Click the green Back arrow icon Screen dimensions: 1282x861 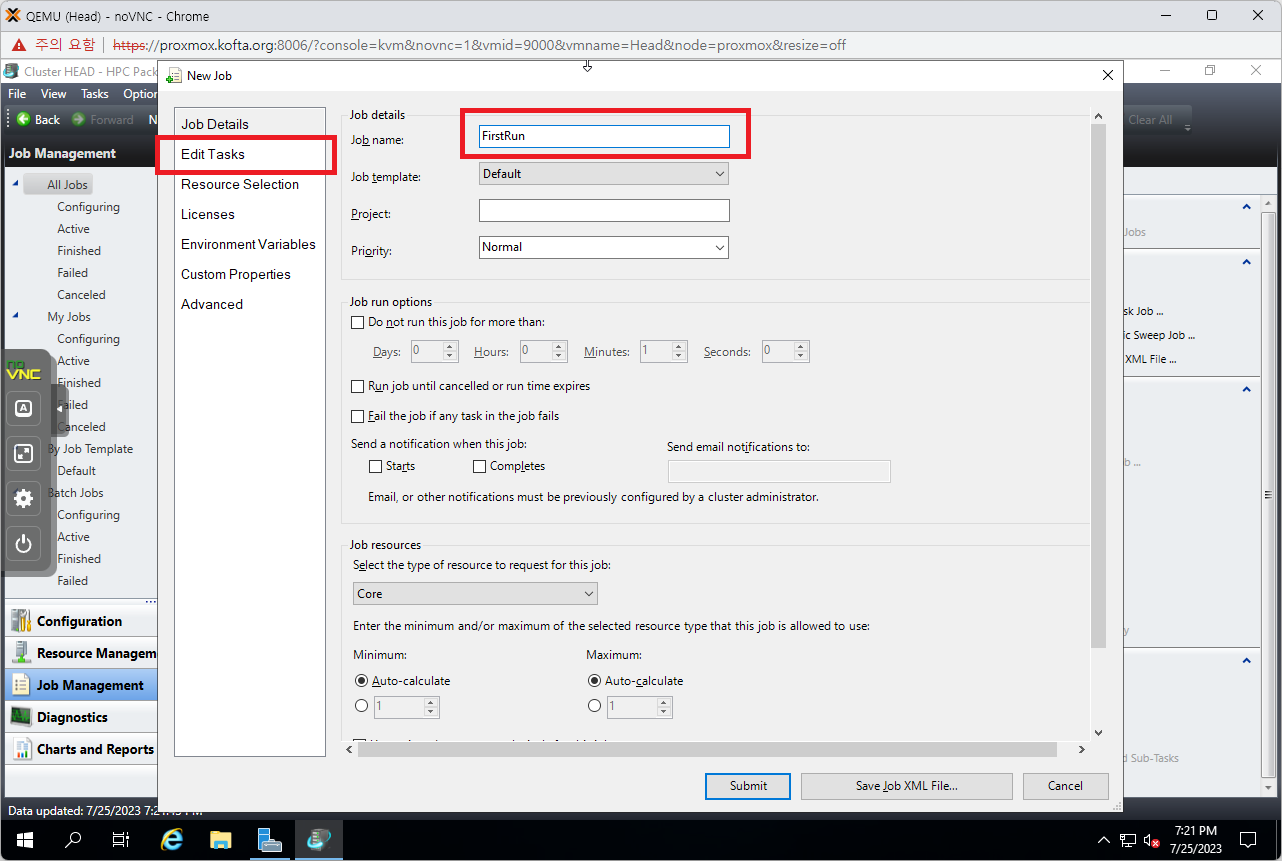[x=23, y=119]
